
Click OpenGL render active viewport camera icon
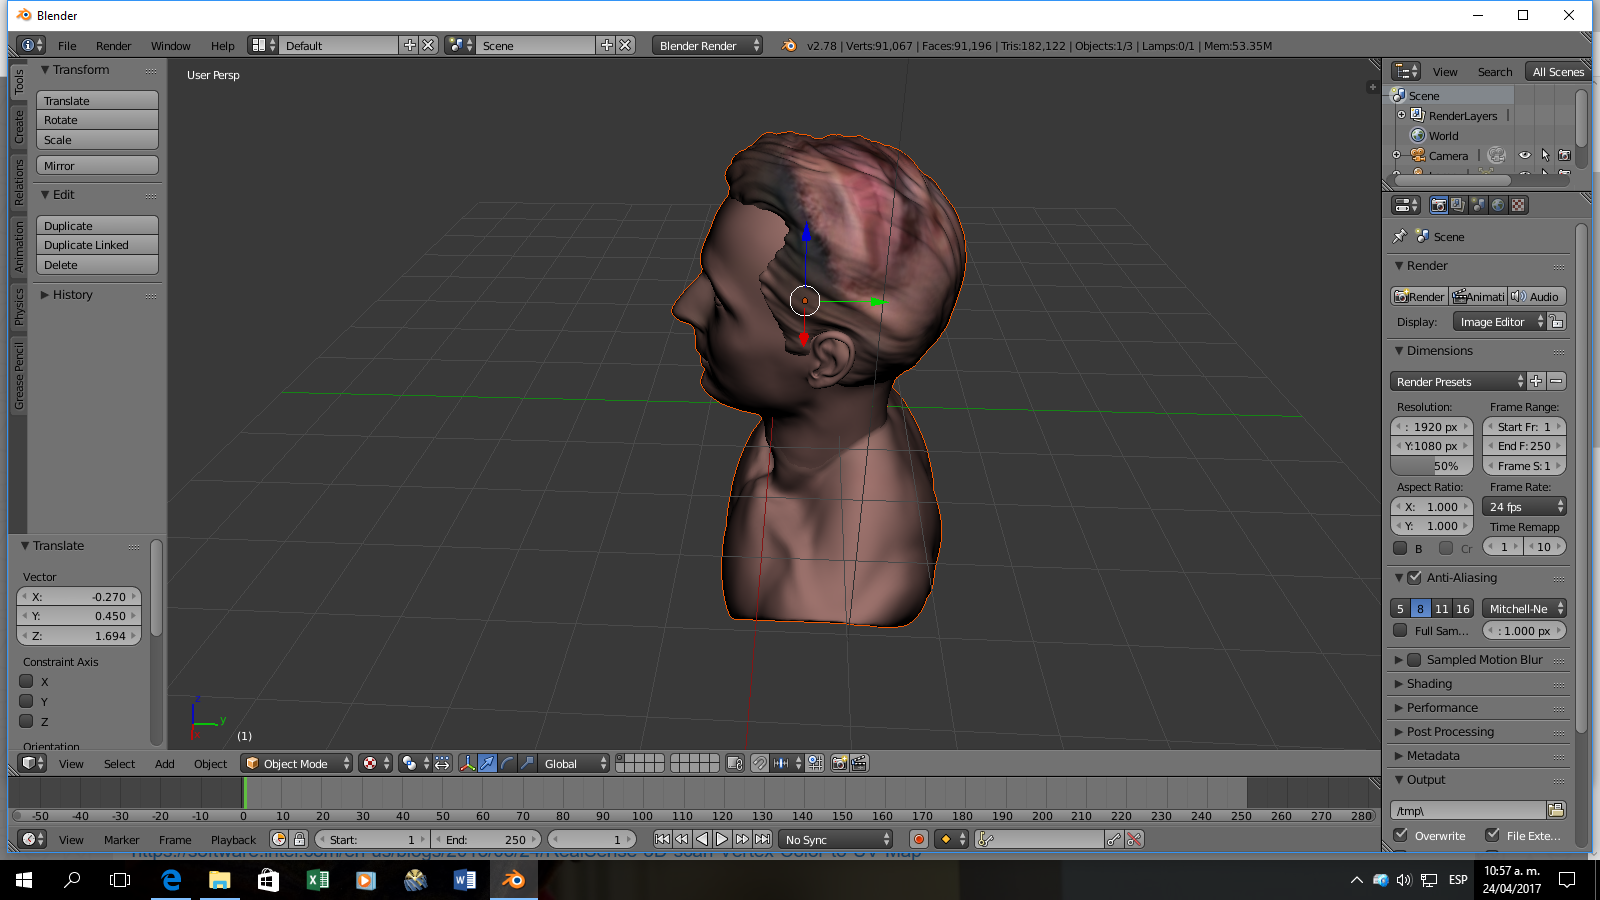pyautogui.click(x=839, y=763)
